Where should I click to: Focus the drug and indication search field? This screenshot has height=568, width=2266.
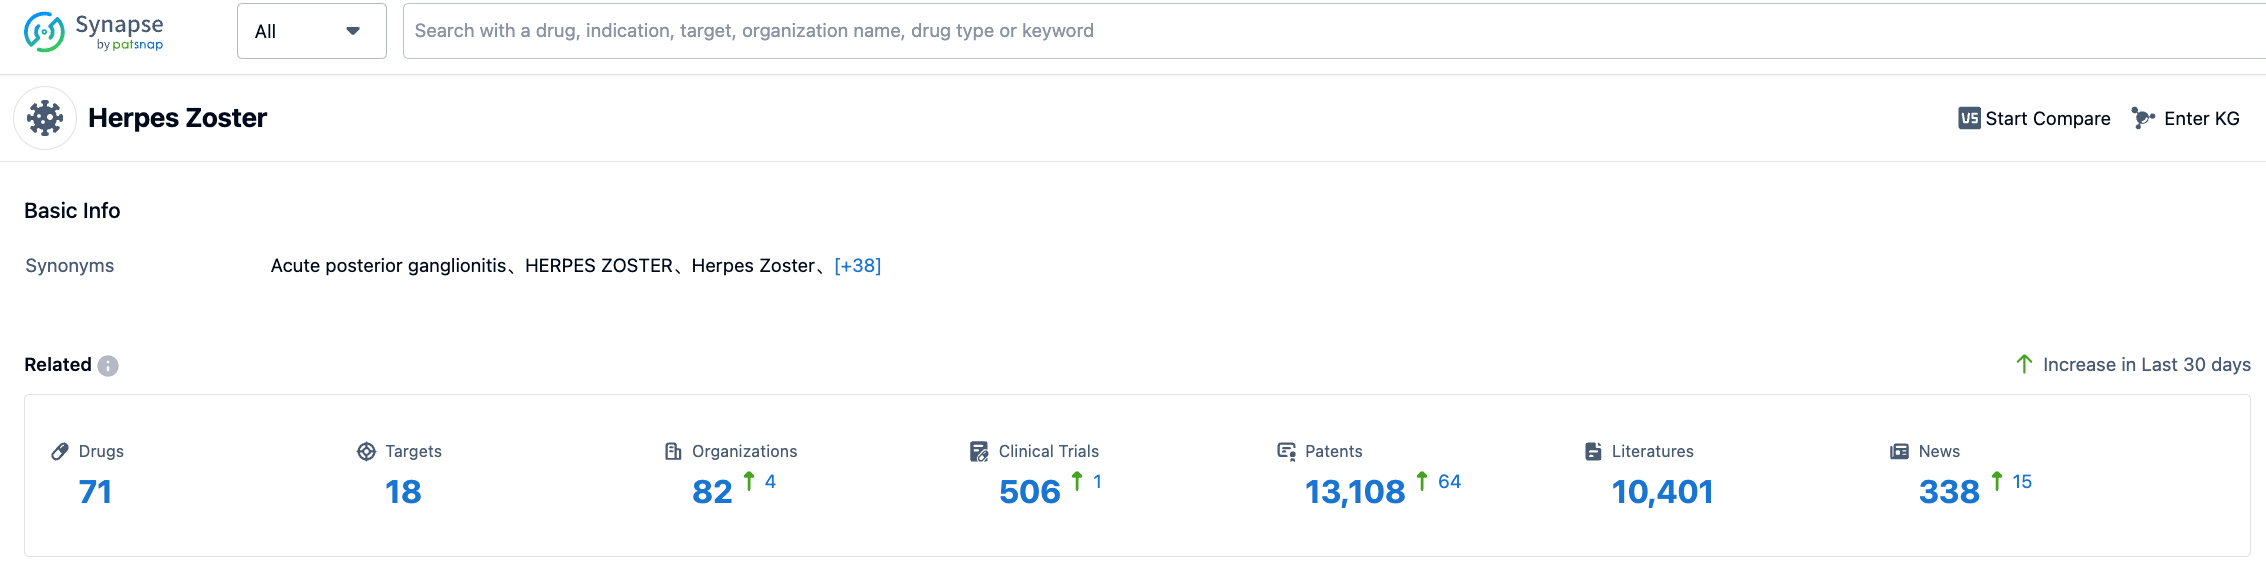1300,31
